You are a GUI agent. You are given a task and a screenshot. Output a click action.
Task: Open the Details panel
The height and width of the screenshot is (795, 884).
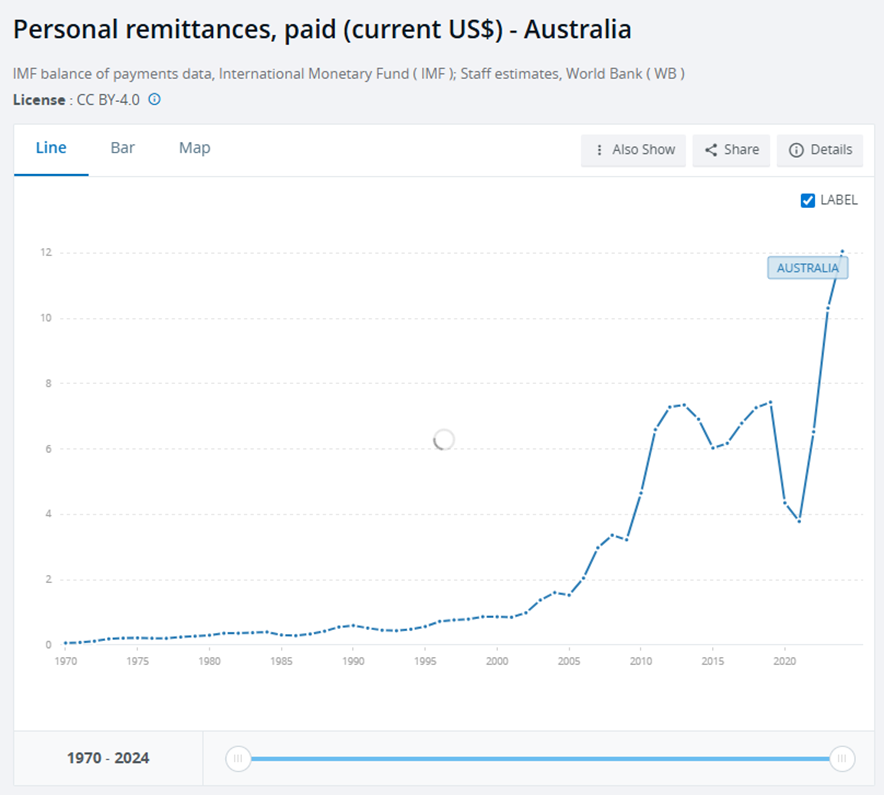pos(820,150)
